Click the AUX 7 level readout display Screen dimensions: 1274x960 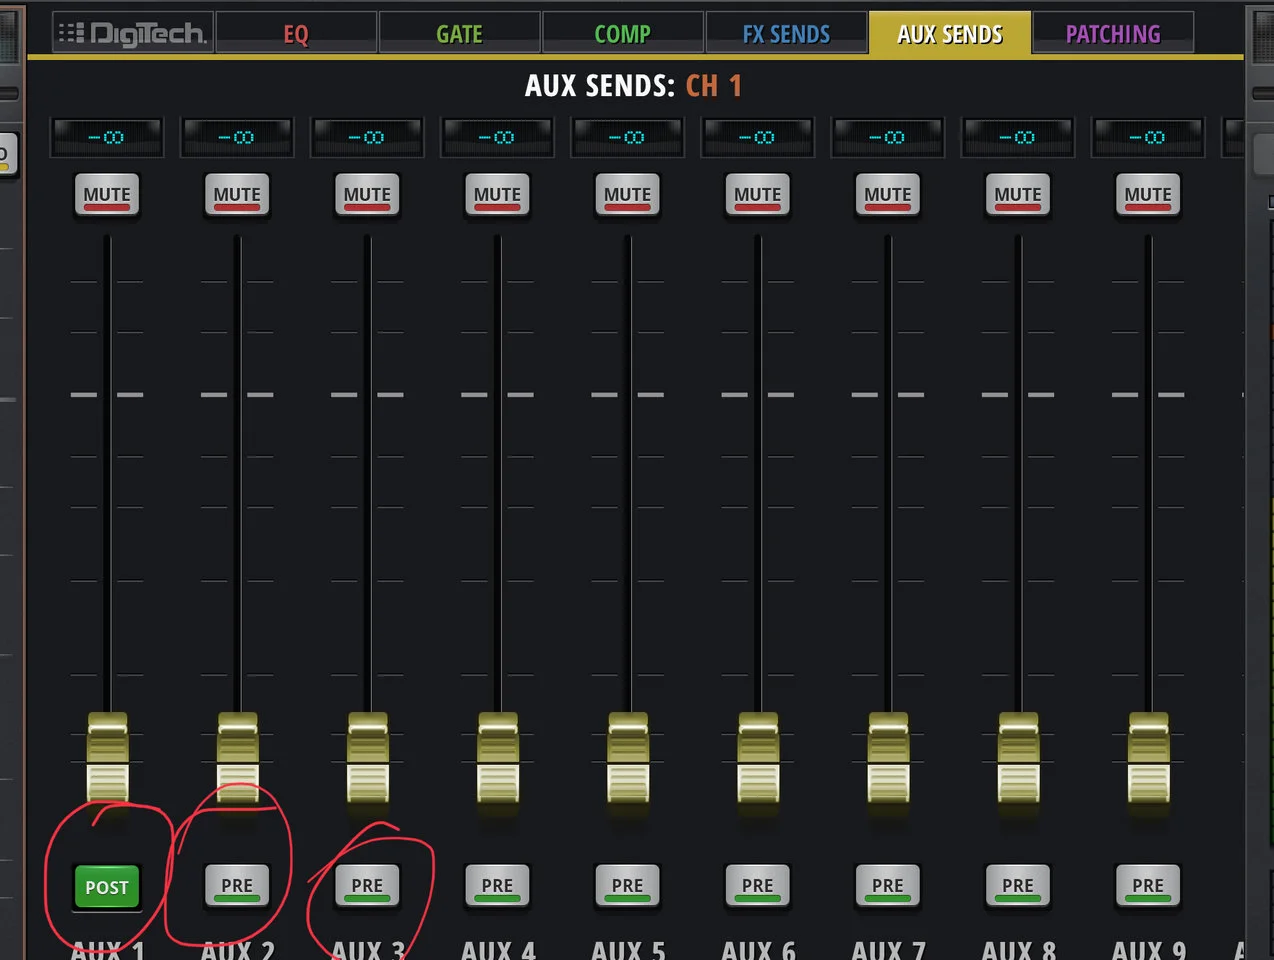click(x=887, y=137)
